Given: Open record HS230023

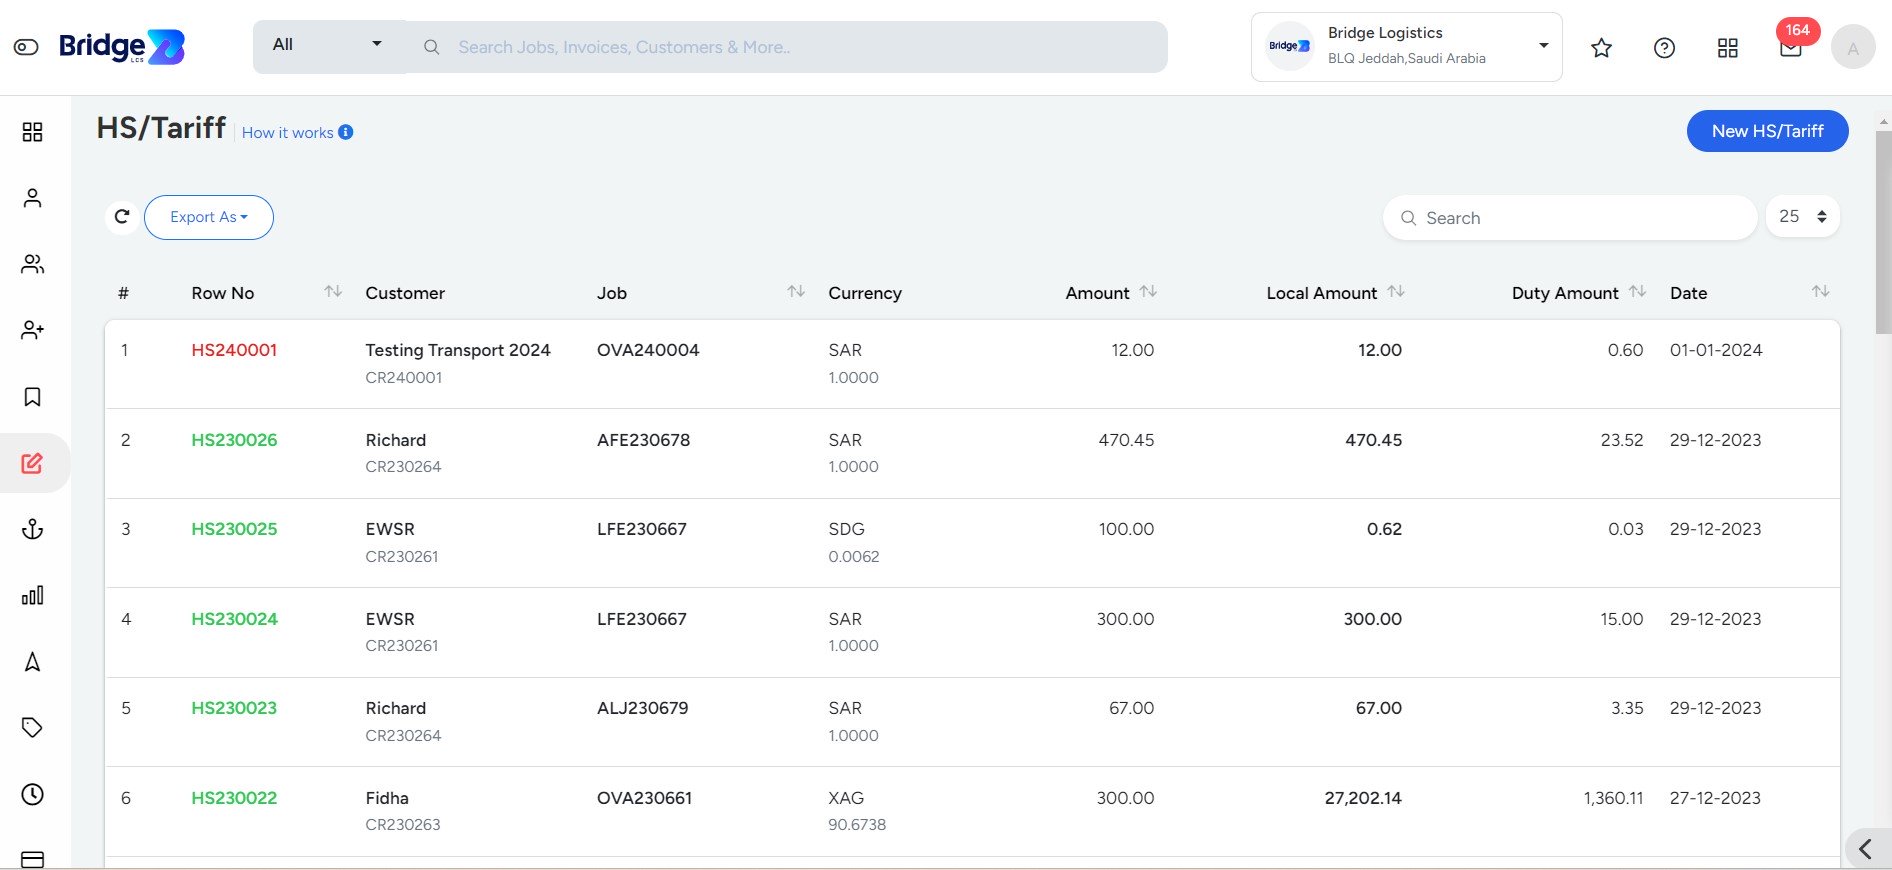Looking at the screenshot, I should click(234, 708).
